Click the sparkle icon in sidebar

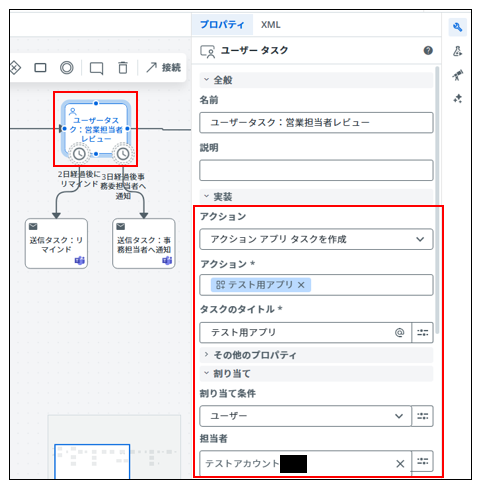tap(457, 99)
